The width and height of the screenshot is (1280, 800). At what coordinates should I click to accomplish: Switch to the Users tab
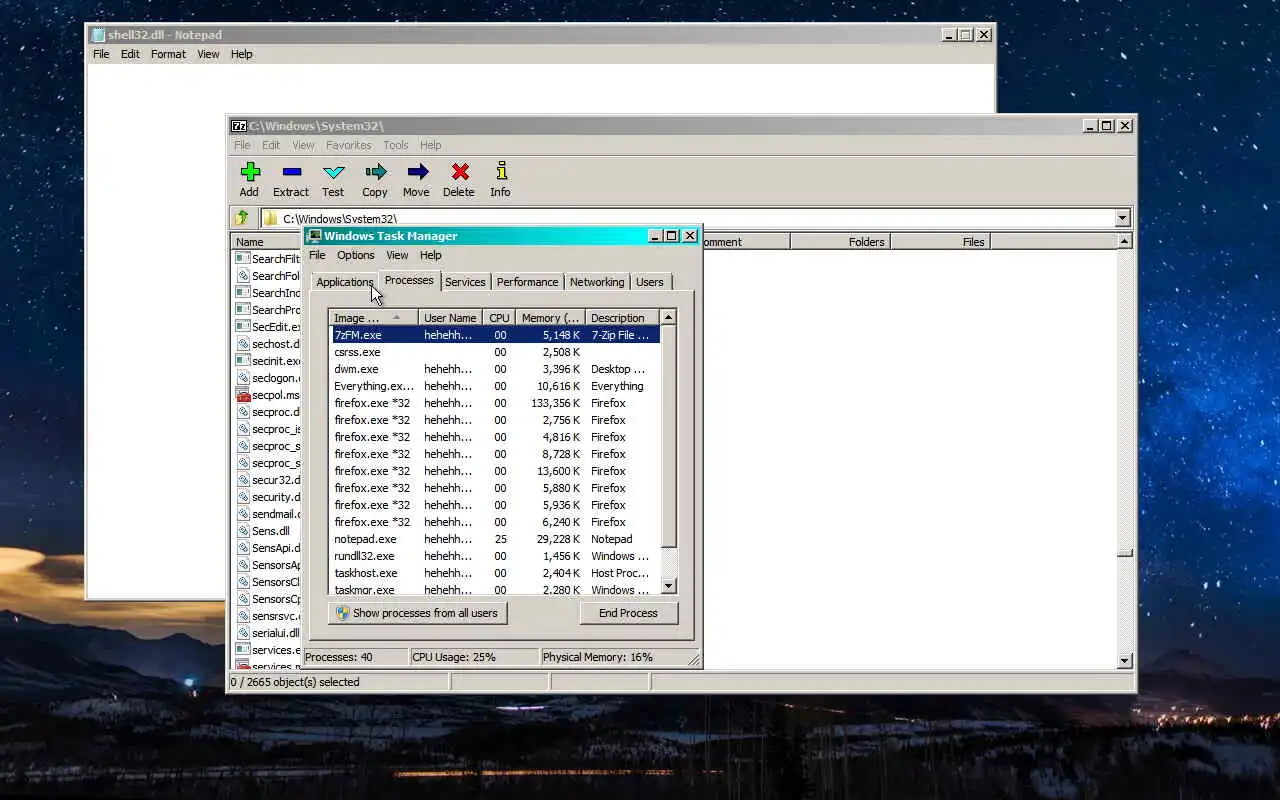(x=650, y=282)
